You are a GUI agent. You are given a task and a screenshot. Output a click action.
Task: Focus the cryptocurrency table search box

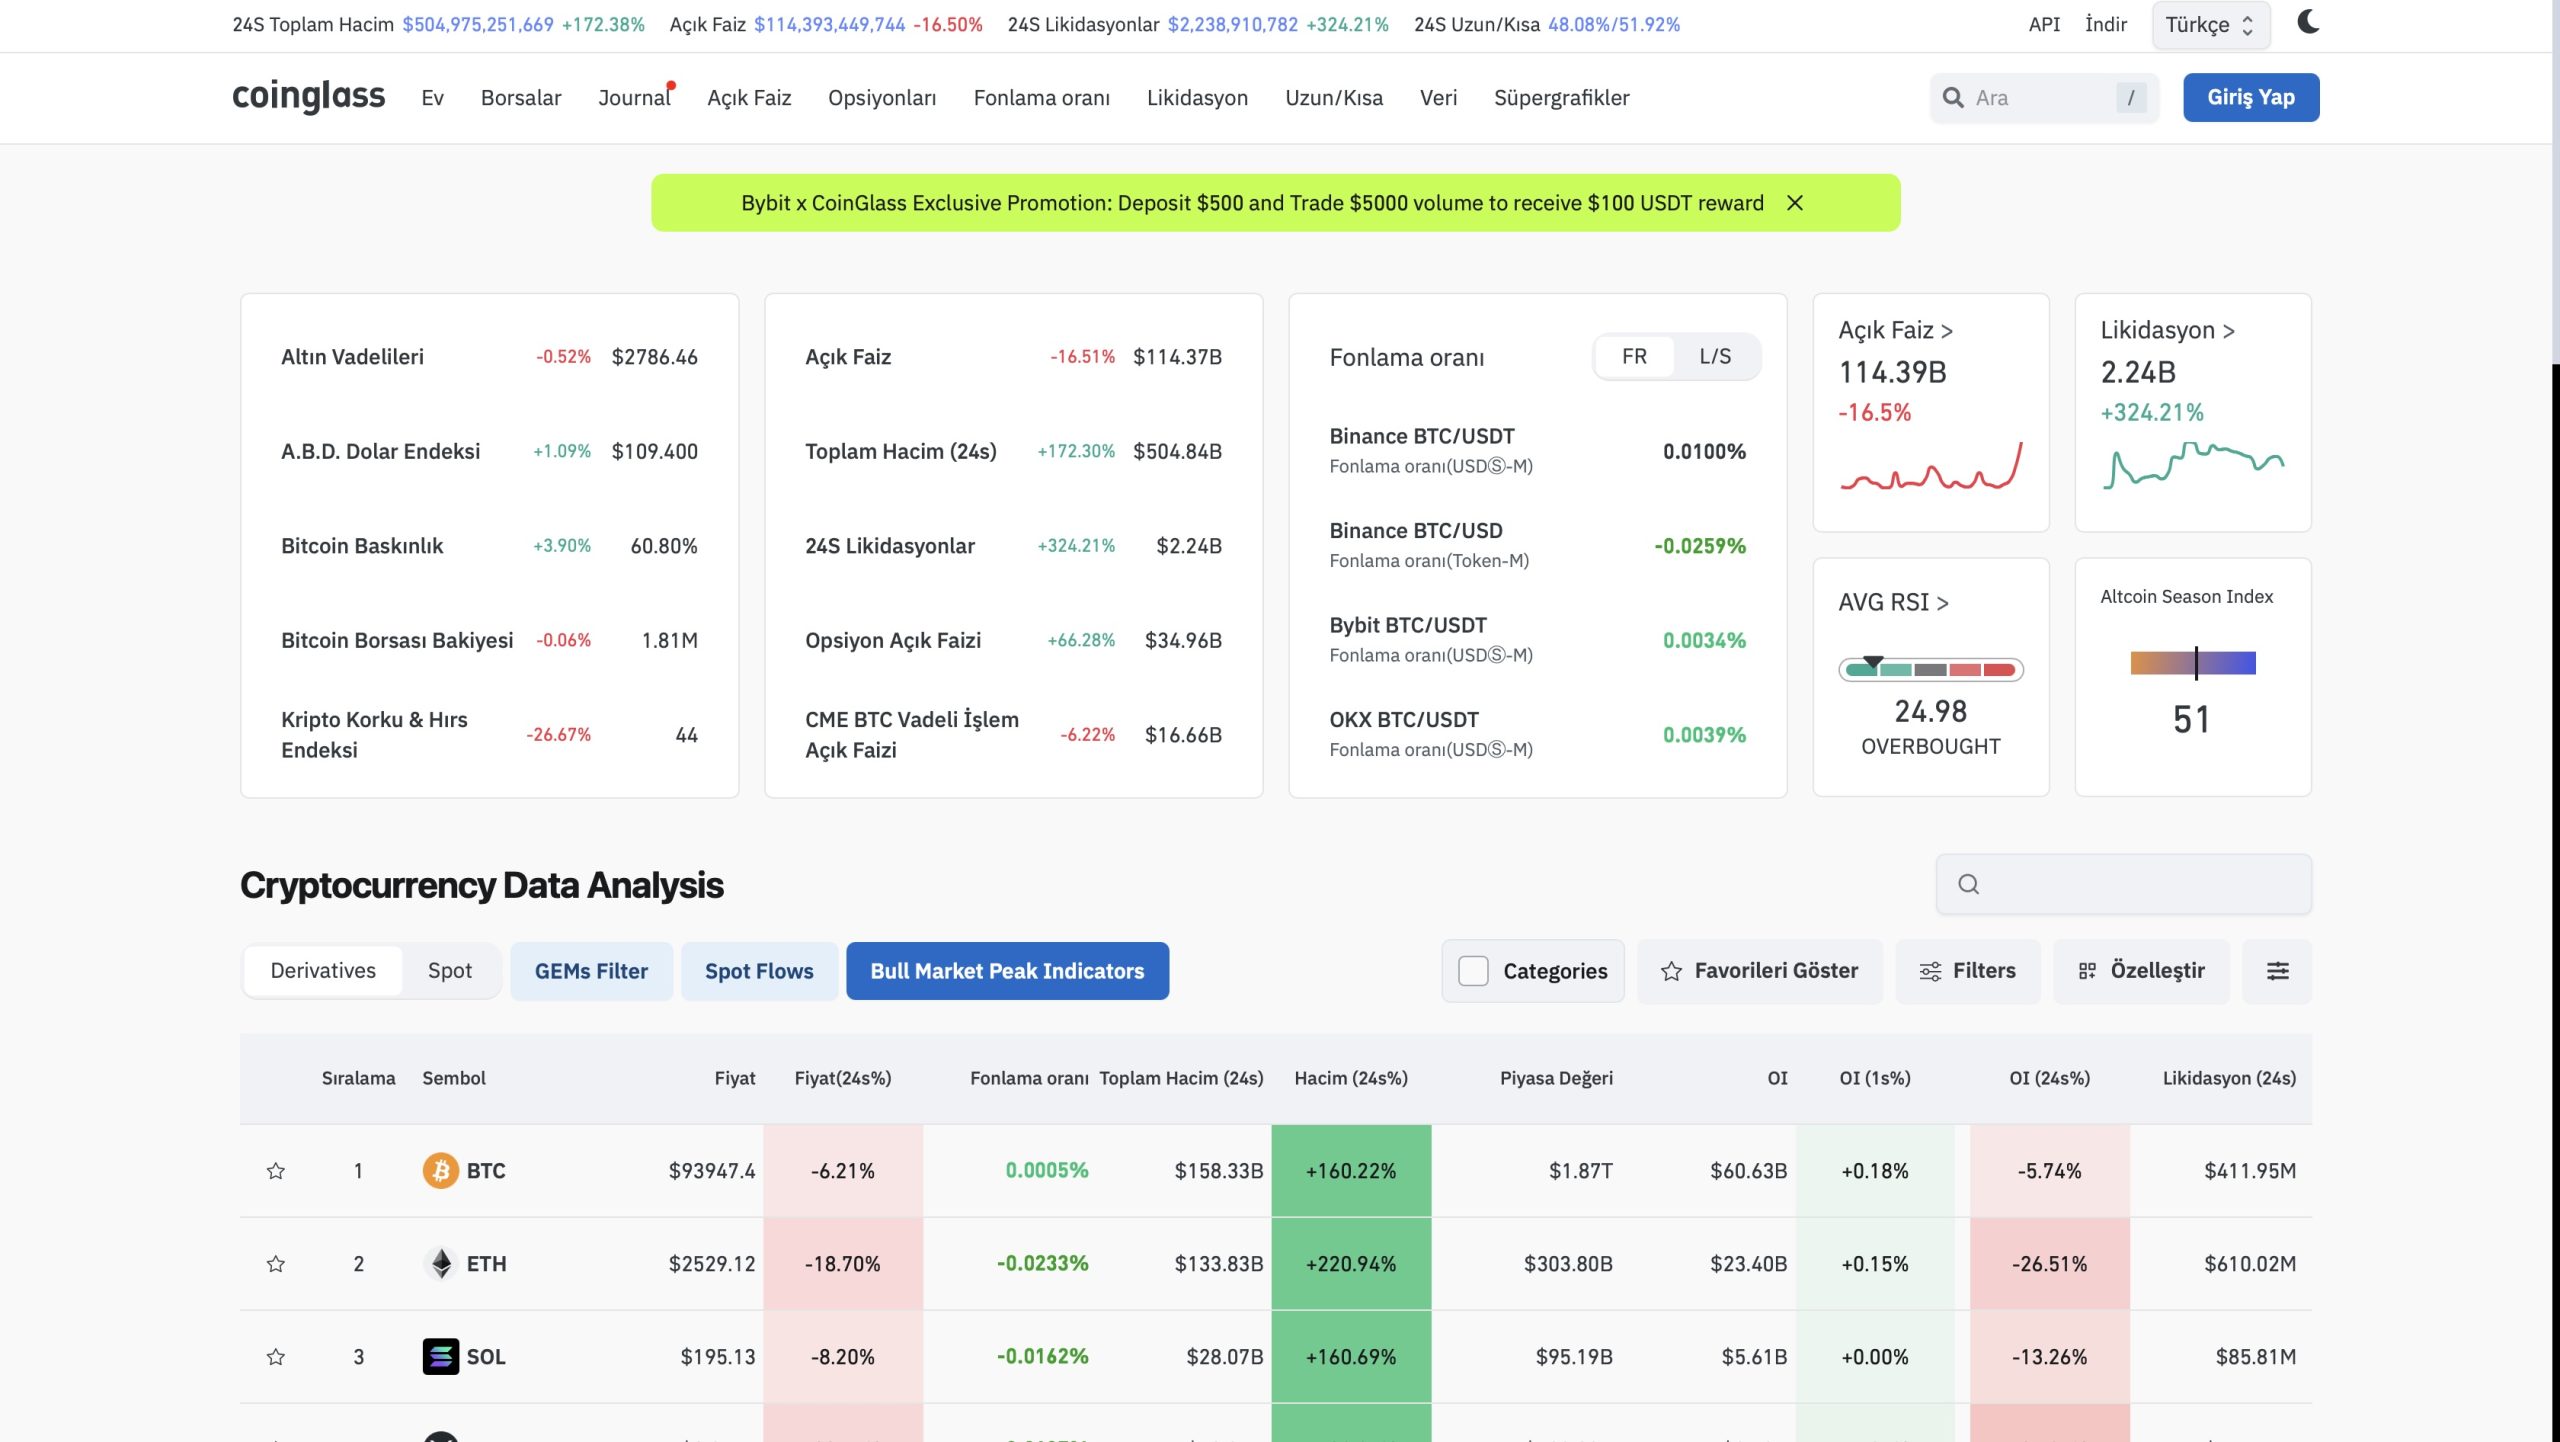coord(2123,884)
